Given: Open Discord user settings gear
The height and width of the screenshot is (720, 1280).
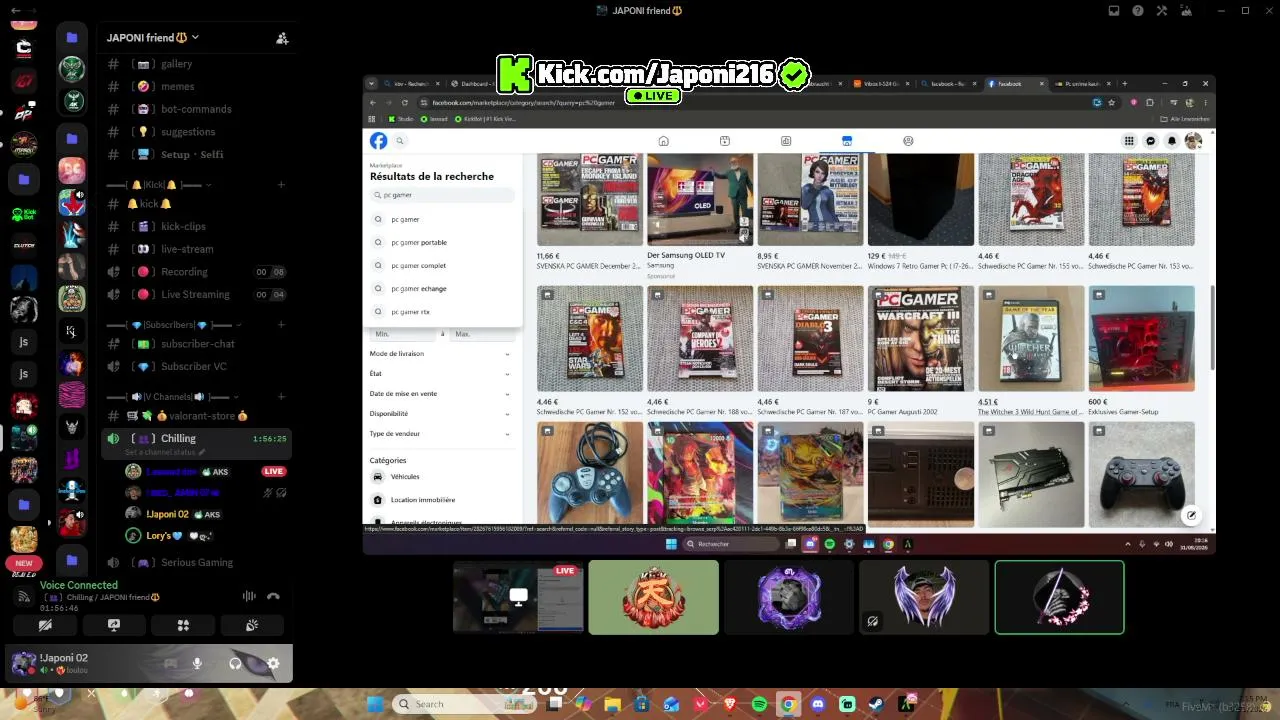Looking at the screenshot, I should point(273,663).
